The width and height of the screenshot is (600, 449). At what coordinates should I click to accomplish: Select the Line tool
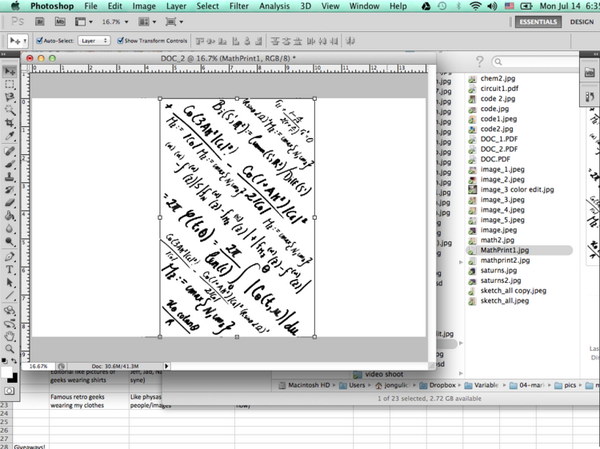(x=10, y=296)
